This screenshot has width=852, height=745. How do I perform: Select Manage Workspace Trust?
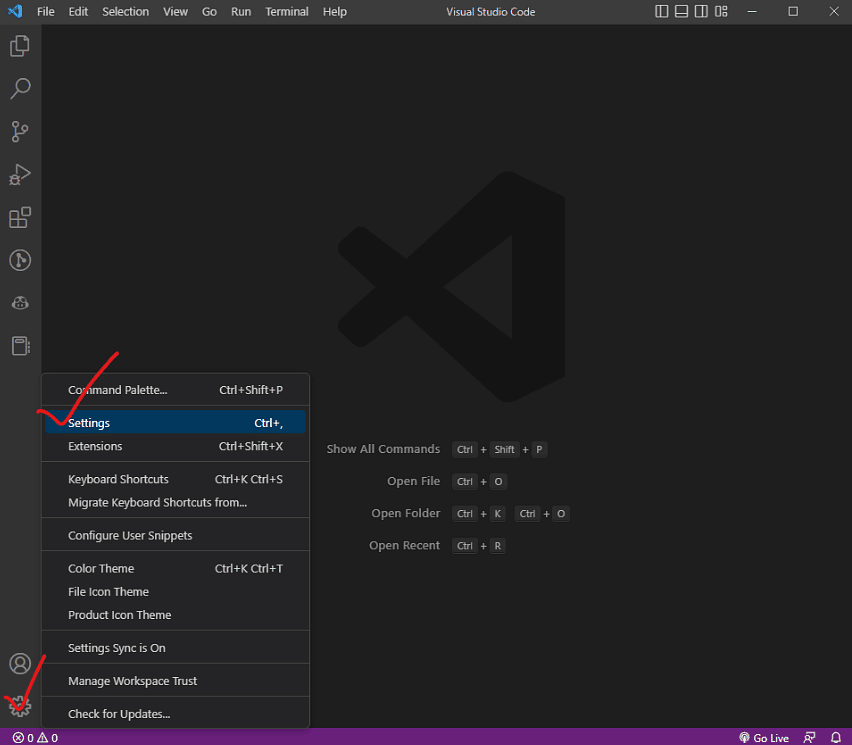[176, 681]
